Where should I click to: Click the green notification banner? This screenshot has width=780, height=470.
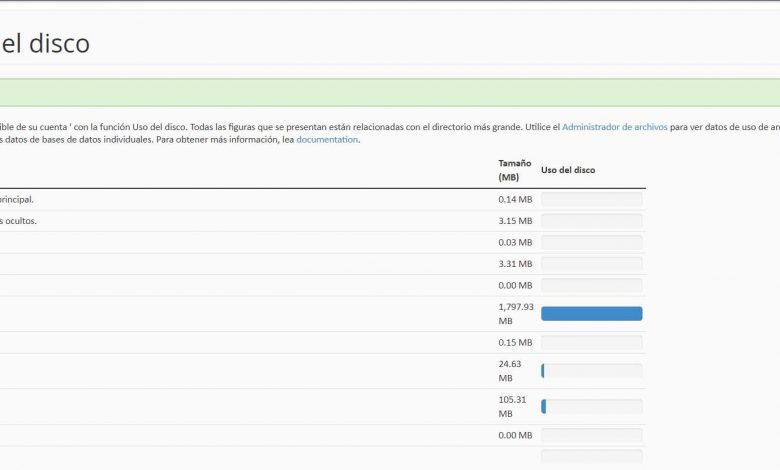(x=390, y=92)
